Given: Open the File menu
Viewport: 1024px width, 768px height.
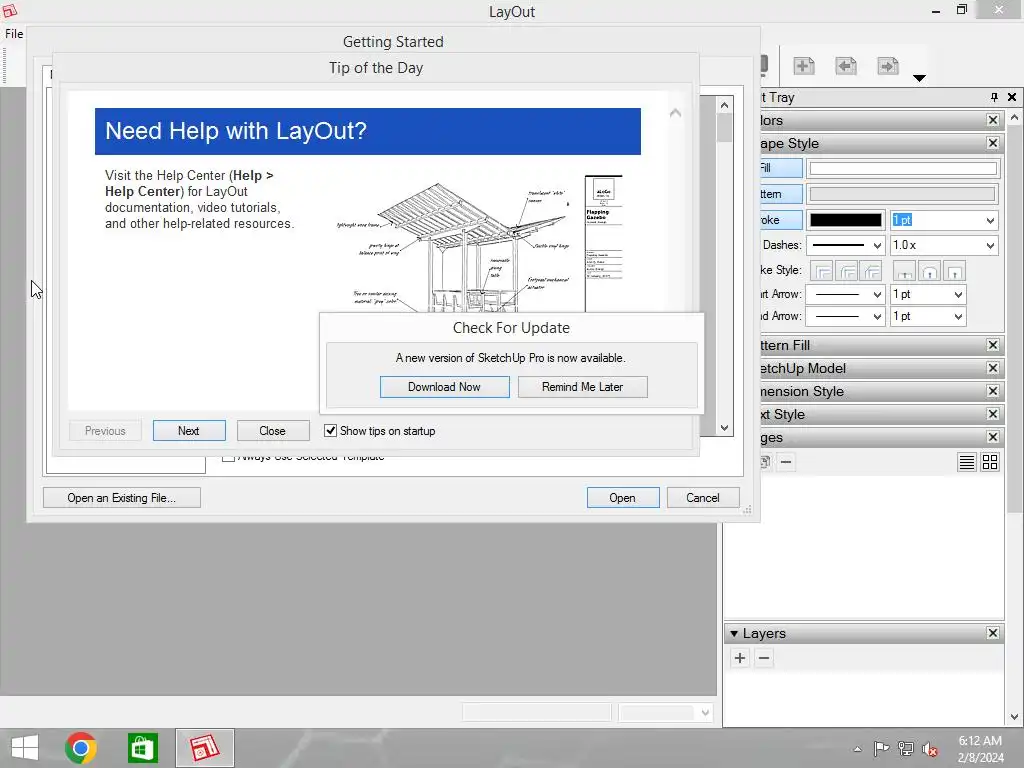Looking at the screenshot, I should 14,34.
